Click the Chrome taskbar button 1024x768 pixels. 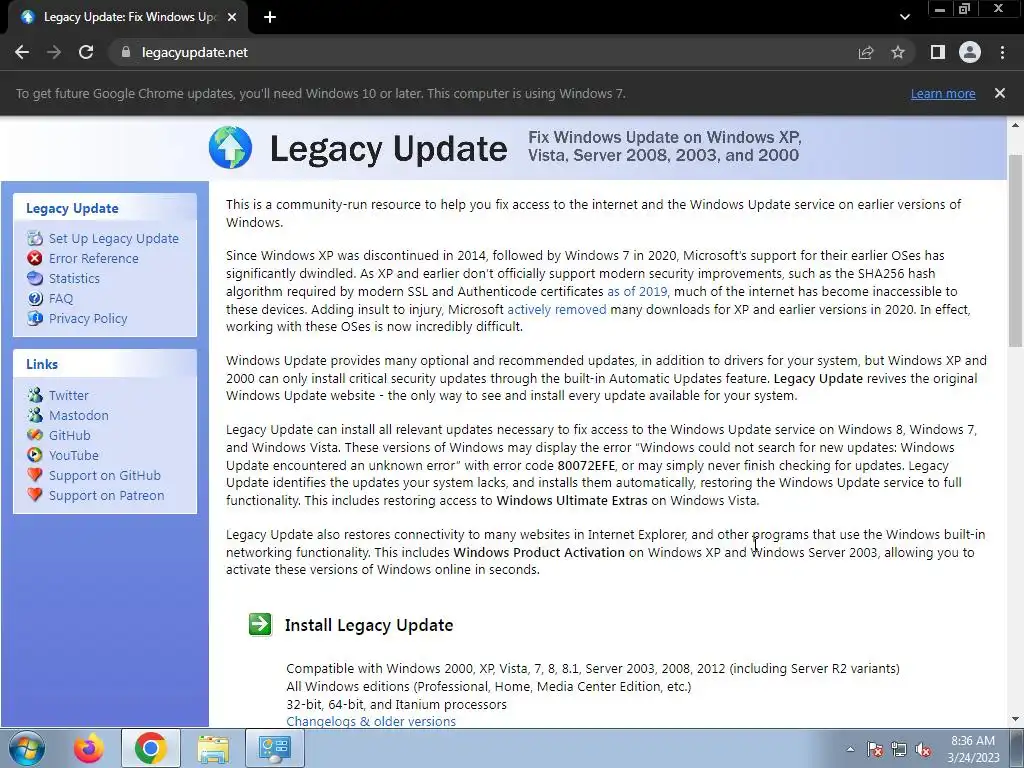[x=150, y=748]
